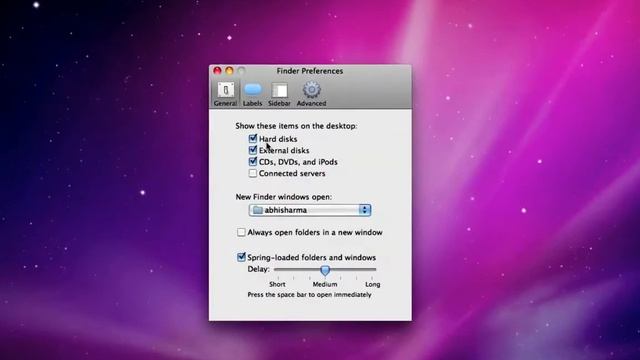
Task: Click the 'Show these items on the desktop:' label
Action: coord(296,126)
